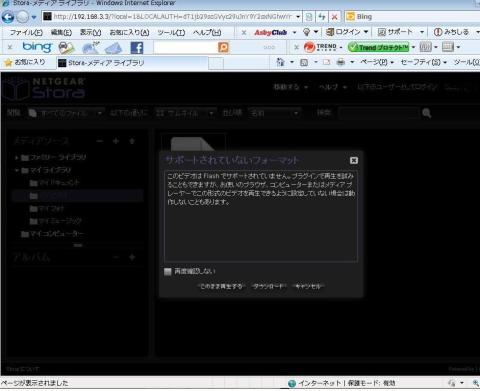Screen dimensions: 480x391
Task: Collapse the マイライブラリ tree node
Action: [x=16, y=170]
